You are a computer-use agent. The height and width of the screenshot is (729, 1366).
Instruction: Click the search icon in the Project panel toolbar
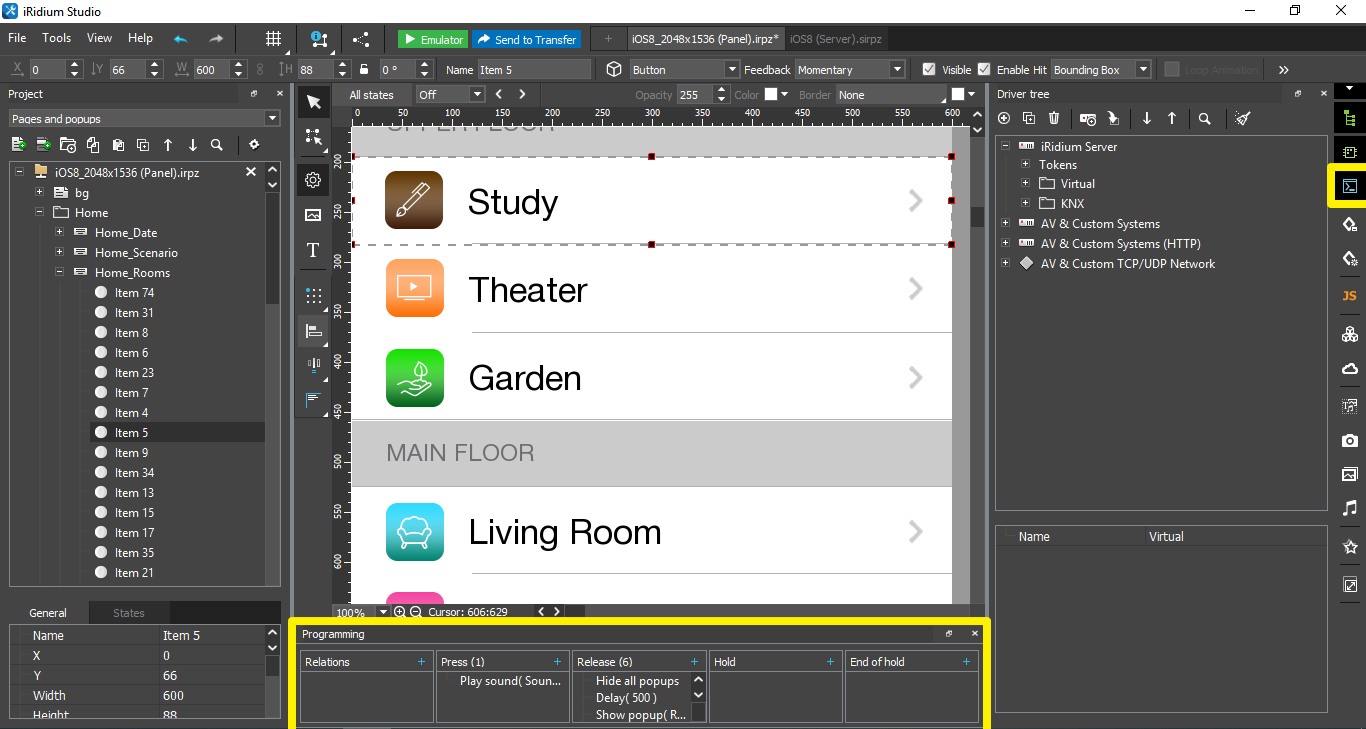(x=217, y=144)
